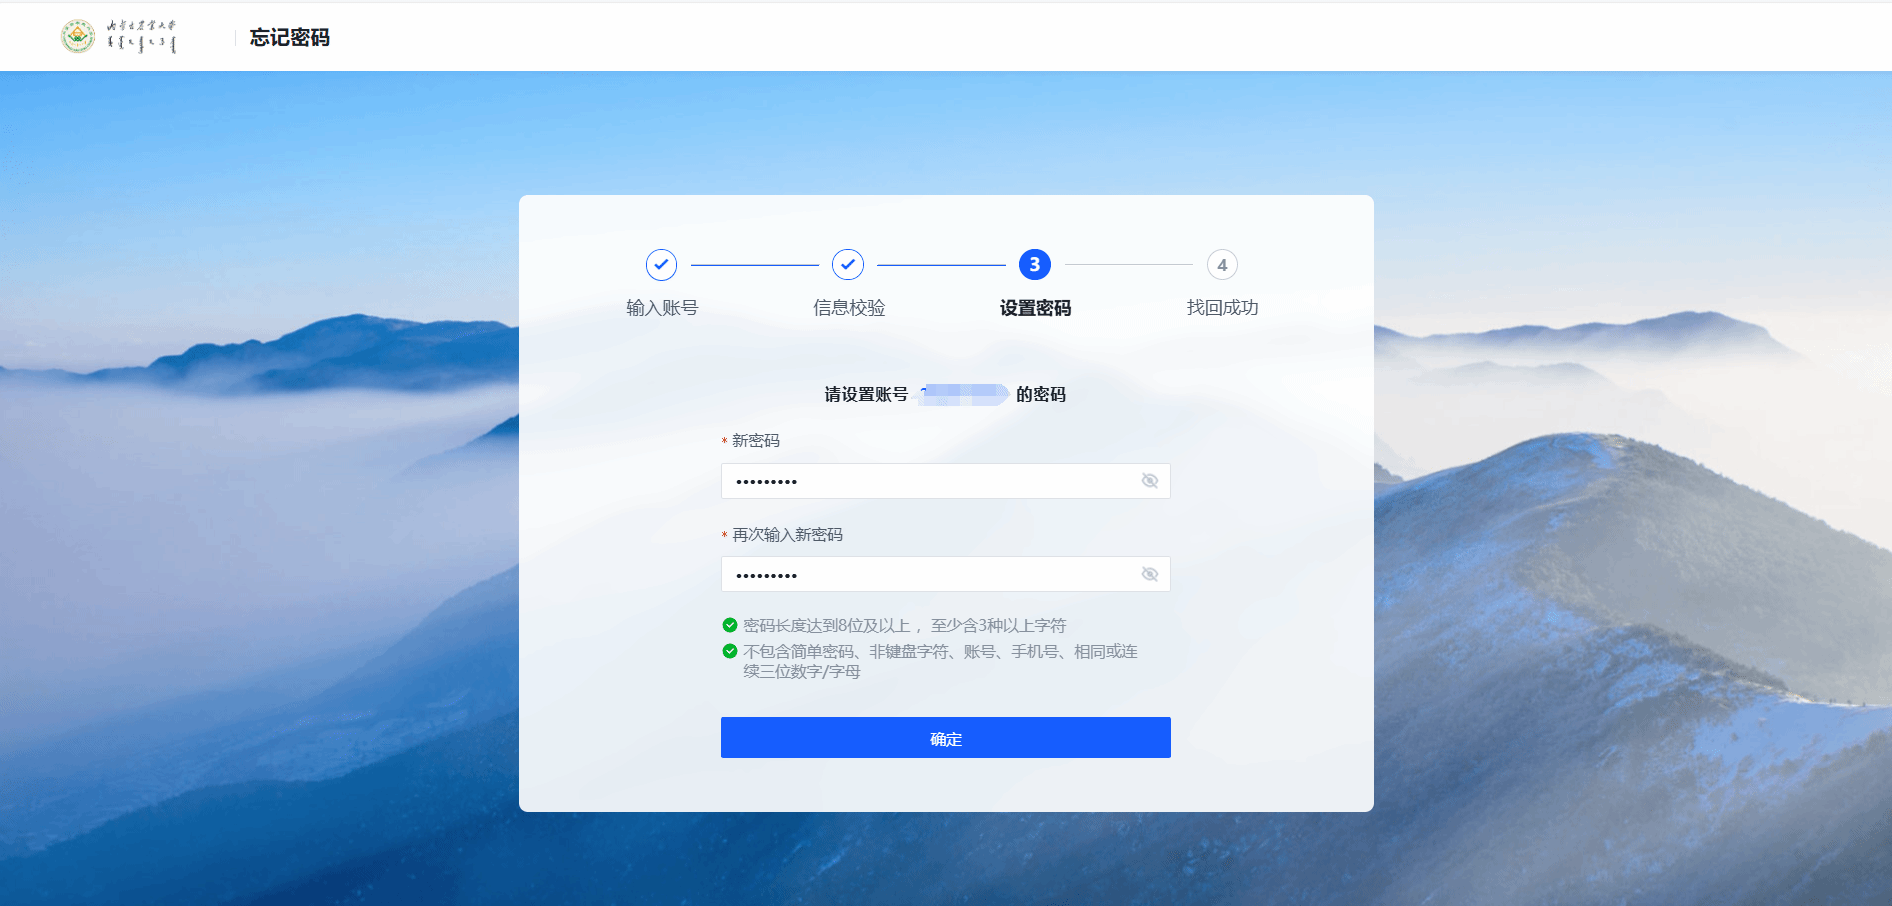Image resolution: width=1892 pixels, height=906 pixels.
Task: Click the blurred account name text
Action: point(963,395)
